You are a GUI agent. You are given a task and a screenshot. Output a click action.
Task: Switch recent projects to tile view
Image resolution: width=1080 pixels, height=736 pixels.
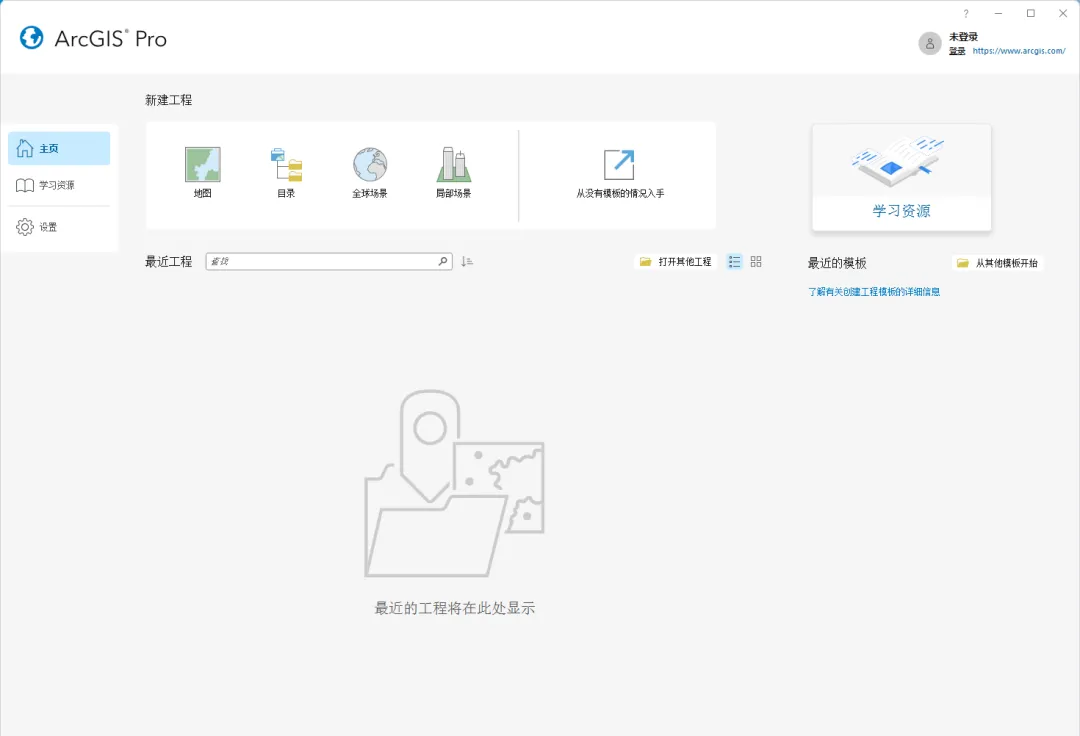pos(756,262)
